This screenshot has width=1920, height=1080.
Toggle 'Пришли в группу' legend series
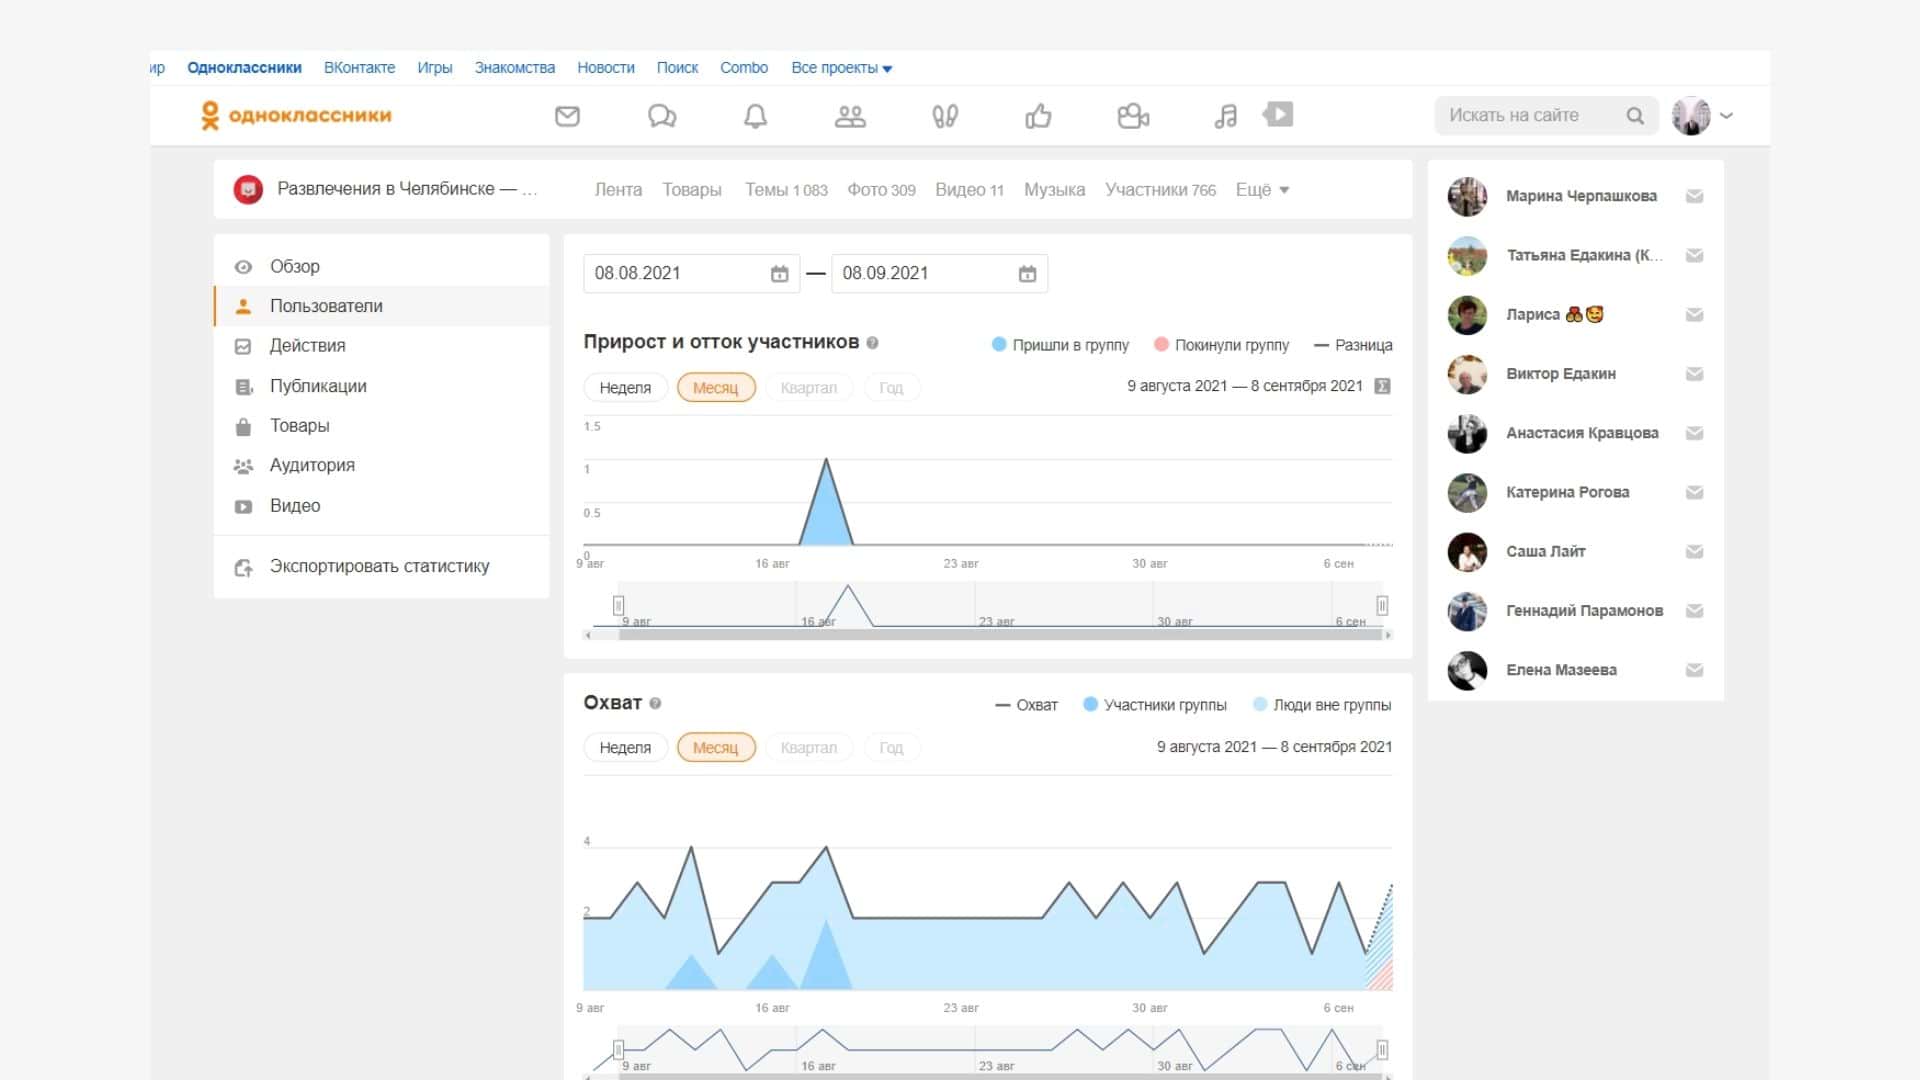(x=1060, y=345)
